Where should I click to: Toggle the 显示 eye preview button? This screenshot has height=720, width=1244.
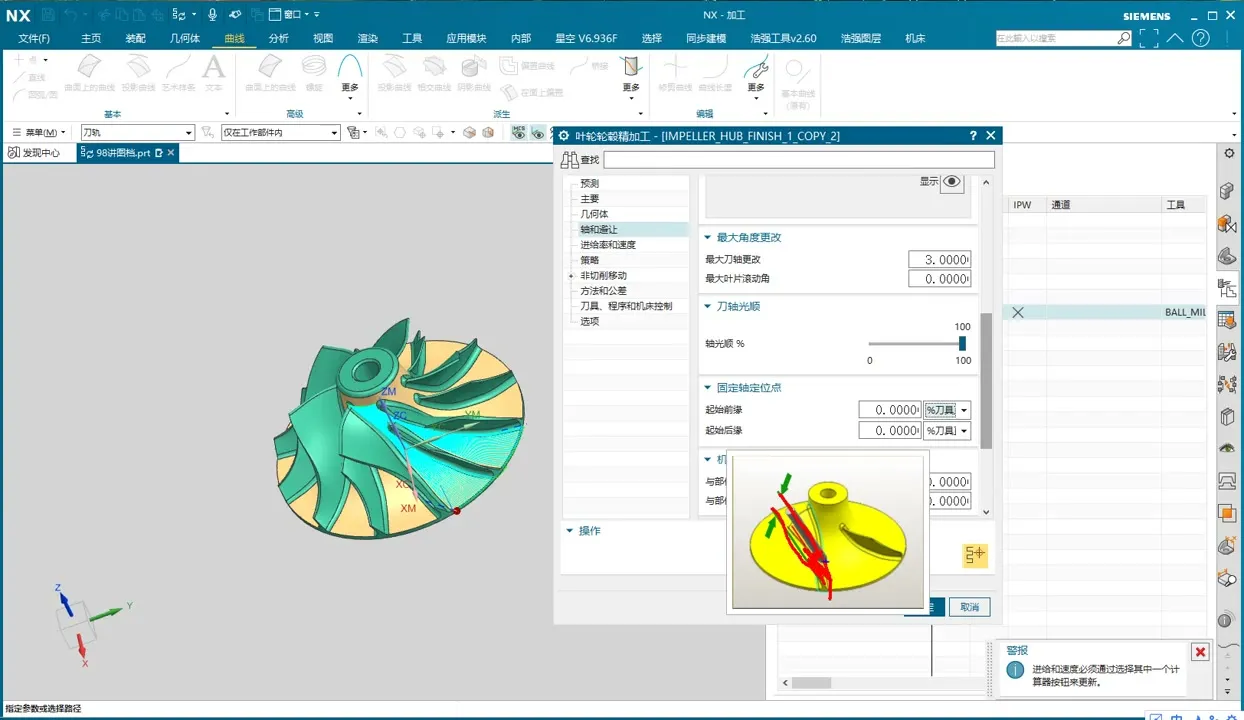952,182
